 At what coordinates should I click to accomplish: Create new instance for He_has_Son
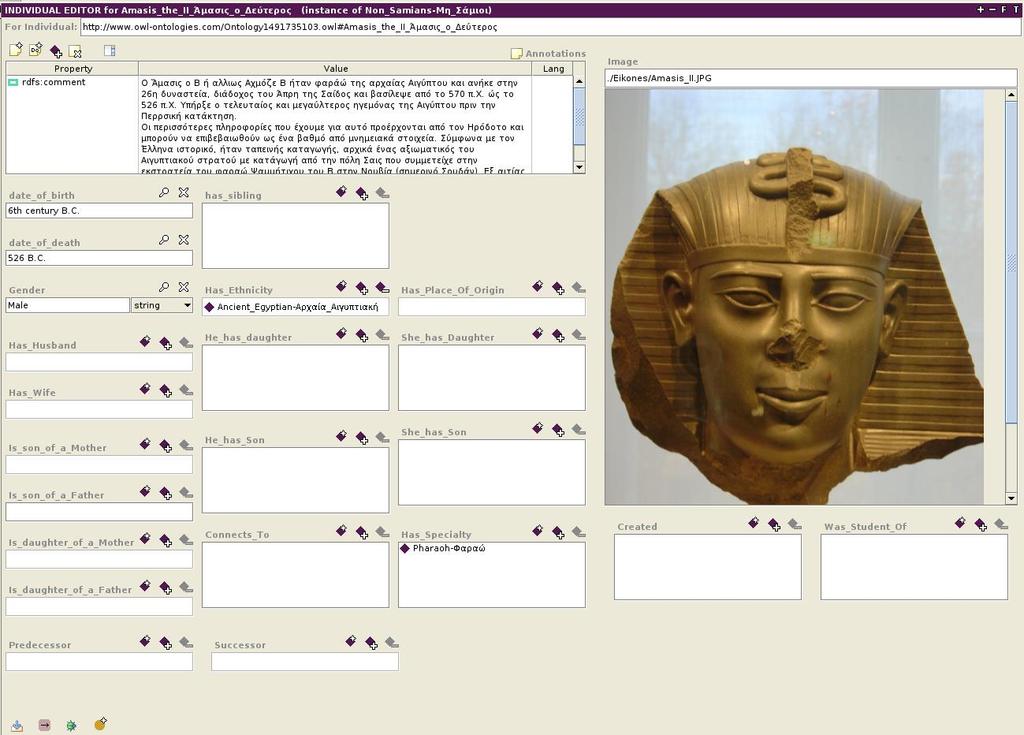[x=342, y=436]
